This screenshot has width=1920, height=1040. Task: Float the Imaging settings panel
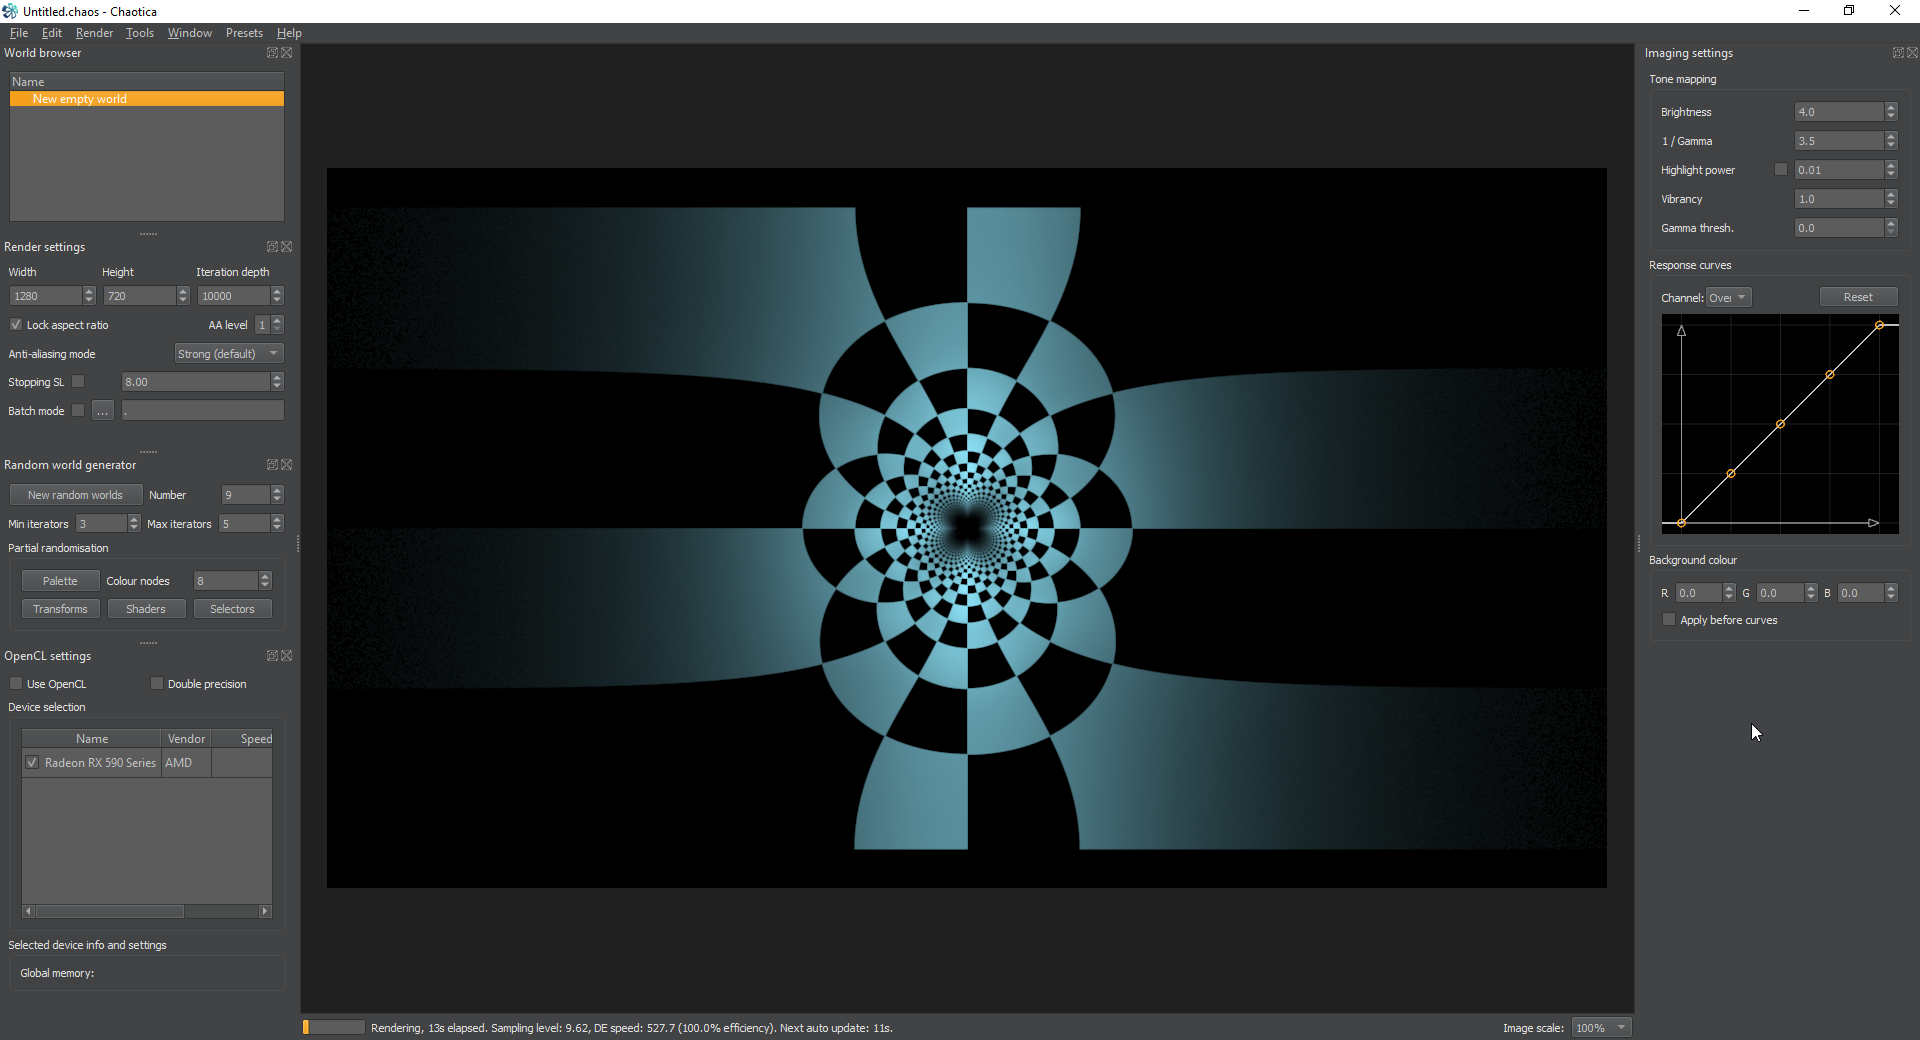pos(1898,53)
